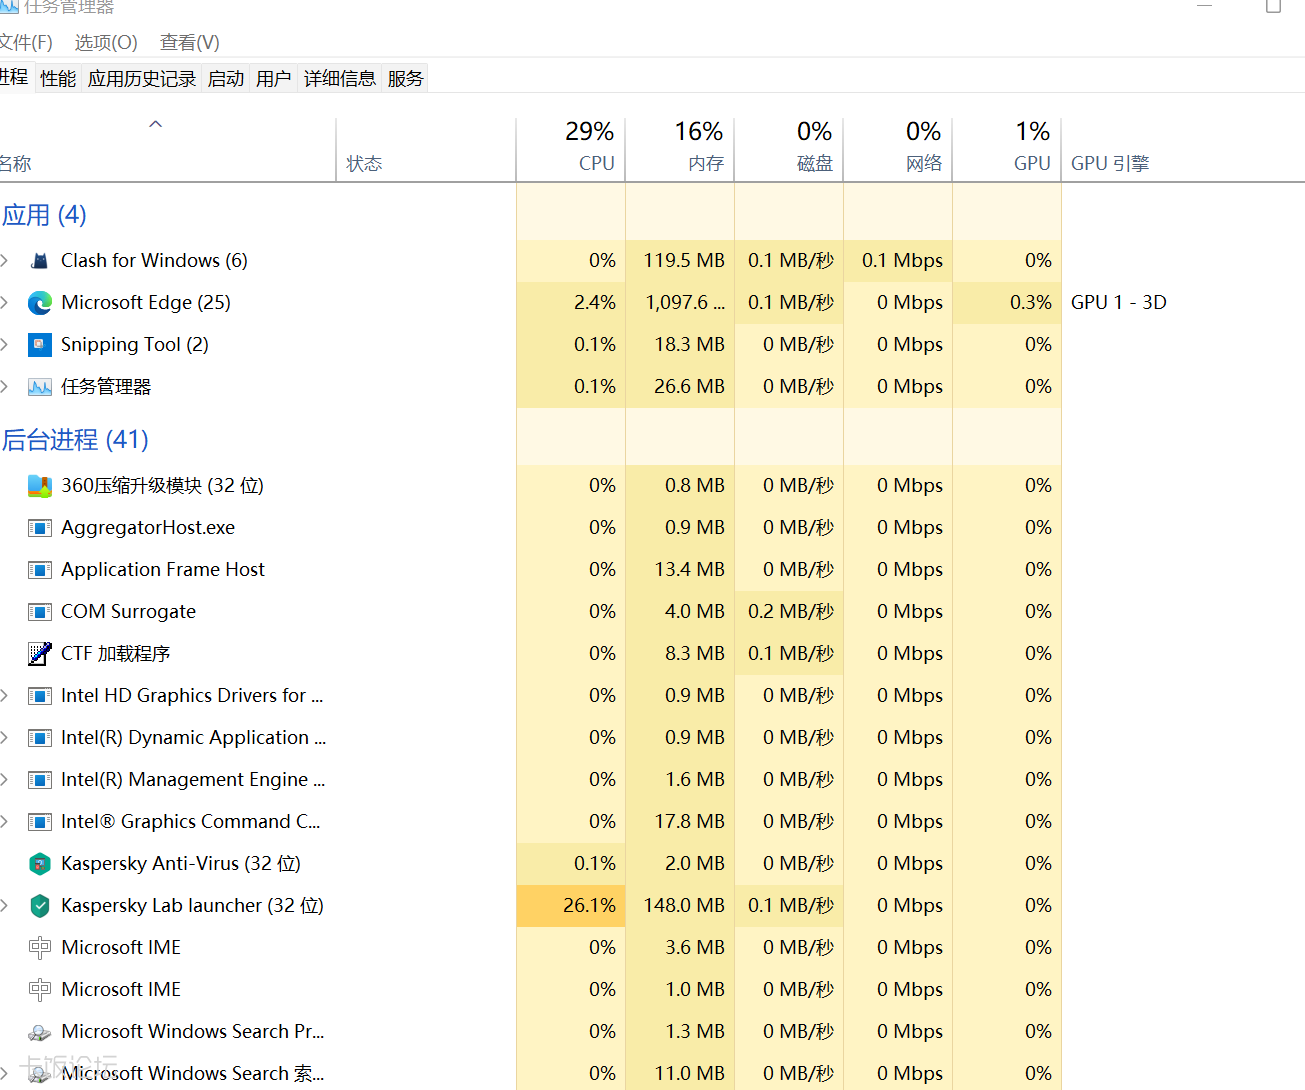
Task: Sort processes by the 内存 column header
Action: click(680, 149)
